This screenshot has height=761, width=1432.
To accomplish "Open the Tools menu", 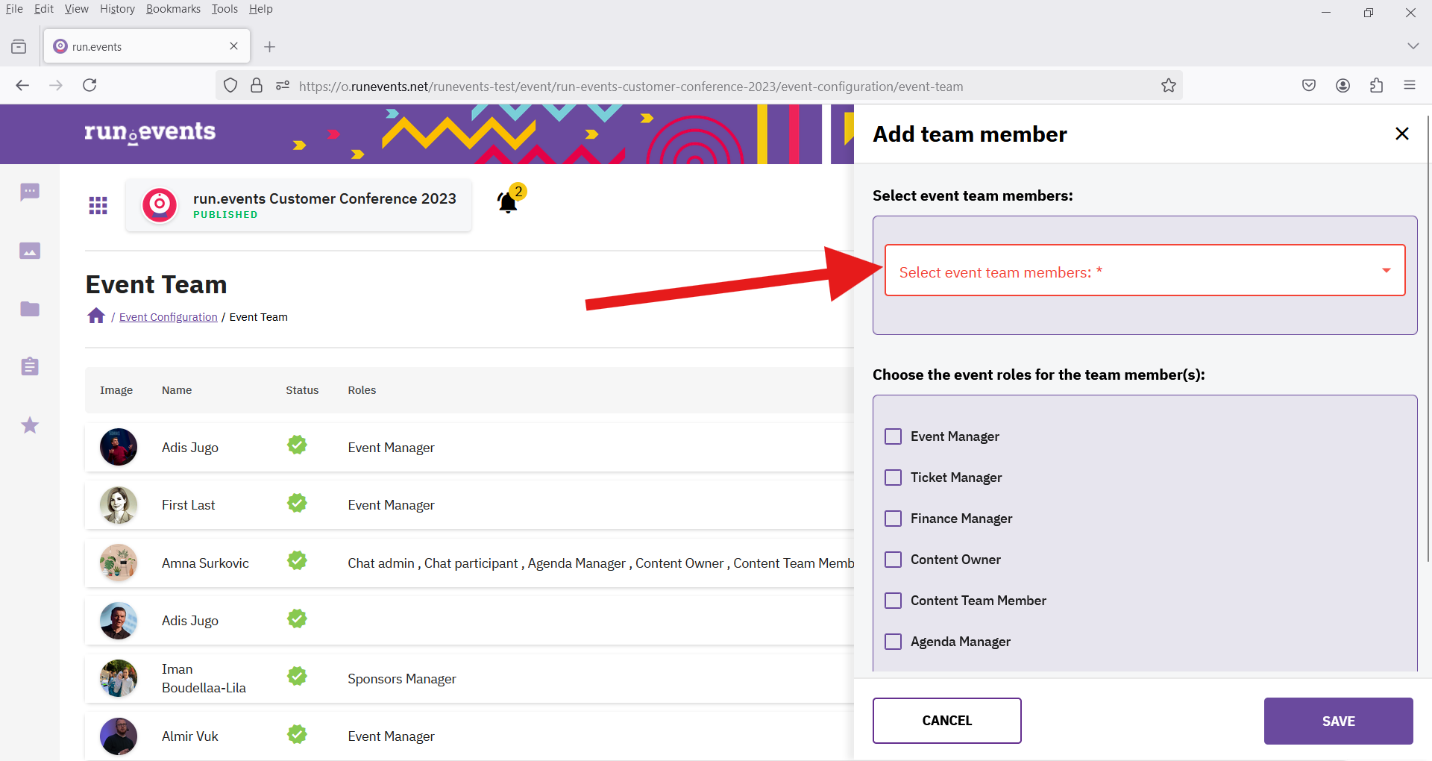I will pyautogui.click(x=225, y=9).
